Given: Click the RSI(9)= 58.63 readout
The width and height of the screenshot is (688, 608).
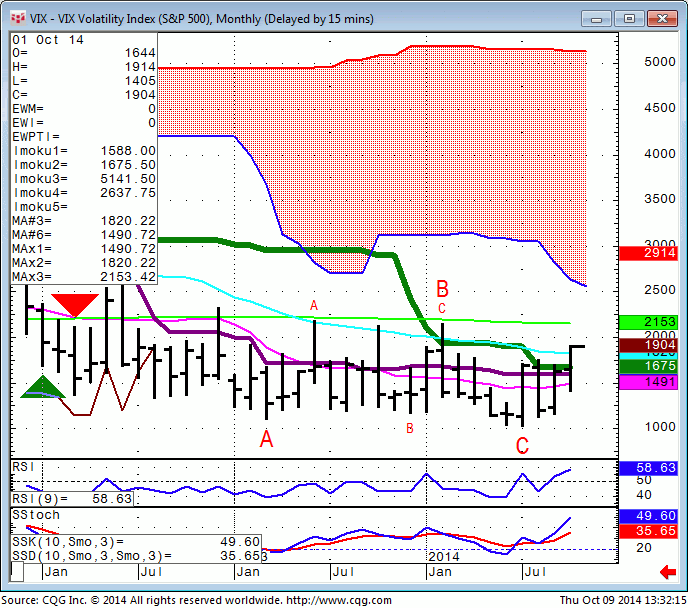Looking at the screenshot, I should [x=72, y=499].
